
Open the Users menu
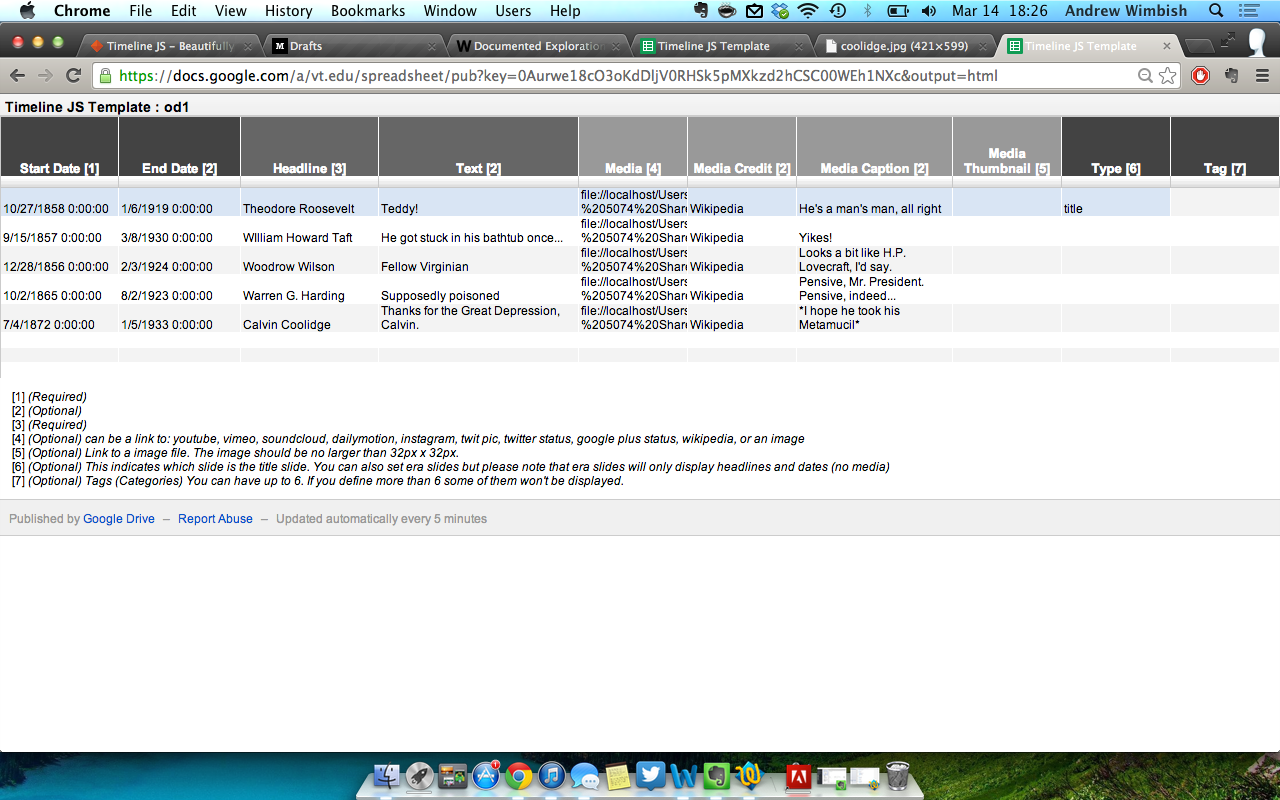pyautogui.click(x=513, y=11)
